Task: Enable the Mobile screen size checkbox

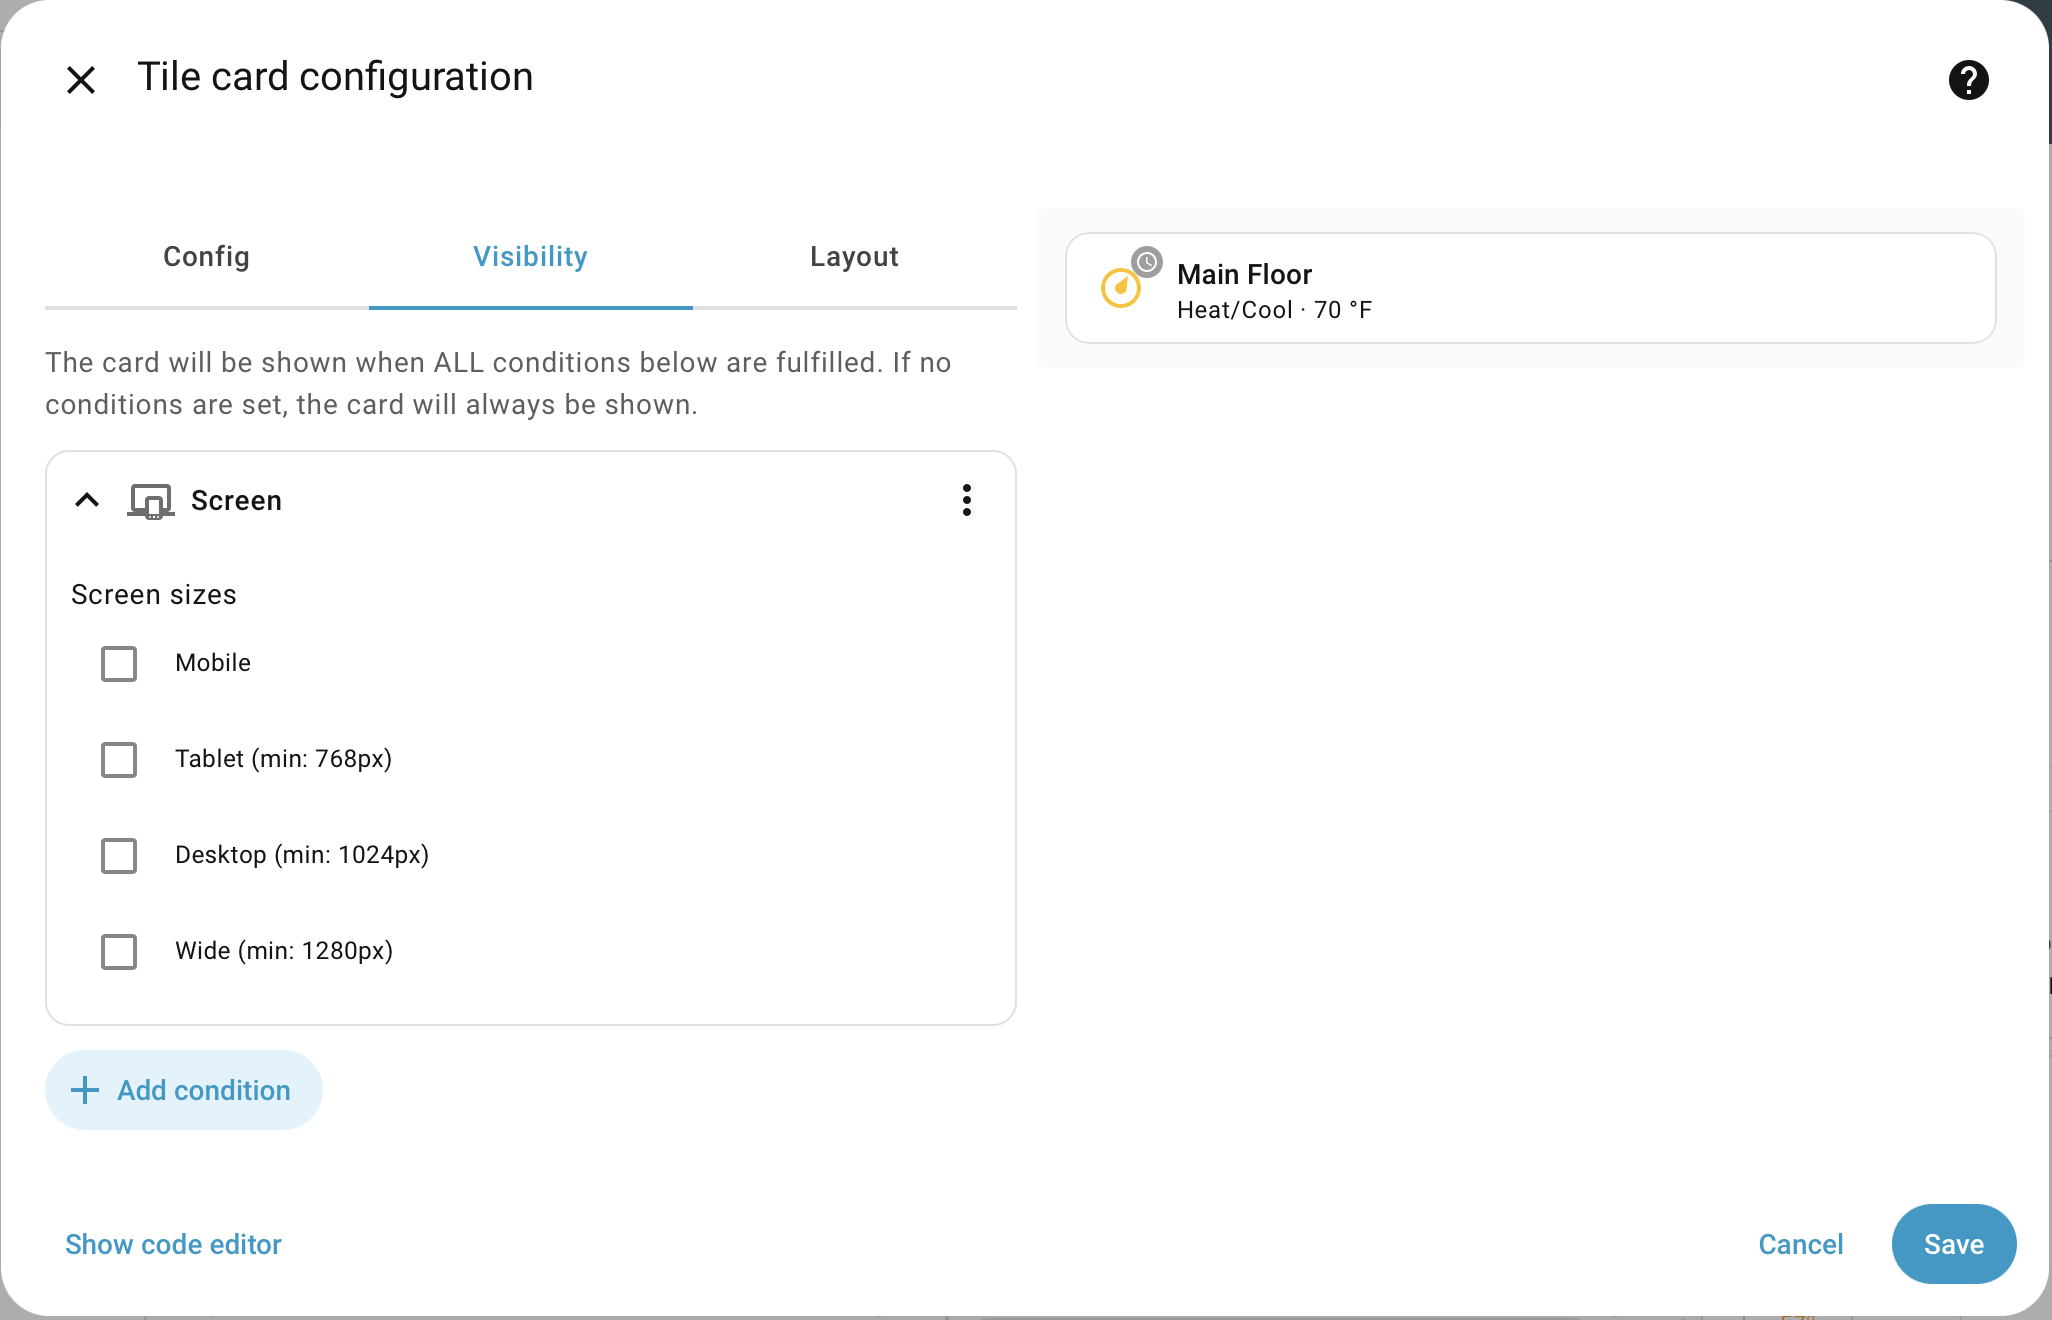Action: pyautogui.click(x=119, y=663)
